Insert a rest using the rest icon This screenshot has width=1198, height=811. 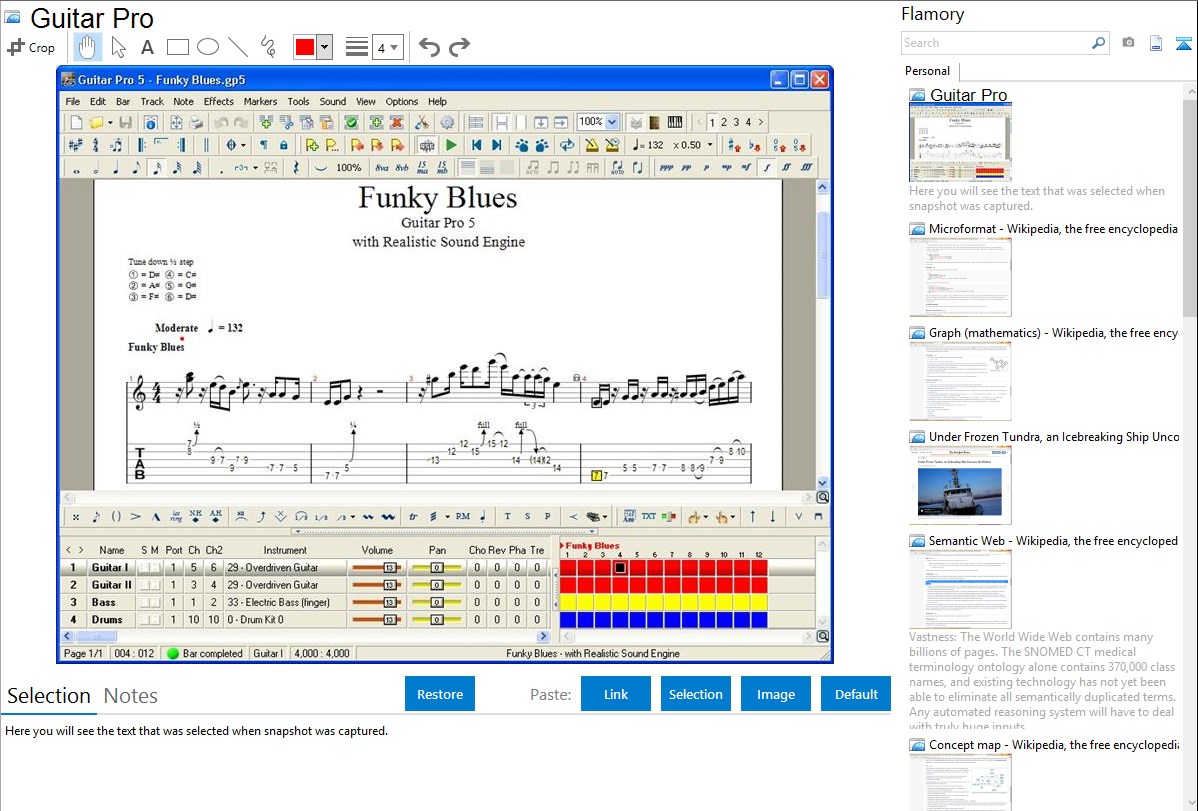point(296,168)
